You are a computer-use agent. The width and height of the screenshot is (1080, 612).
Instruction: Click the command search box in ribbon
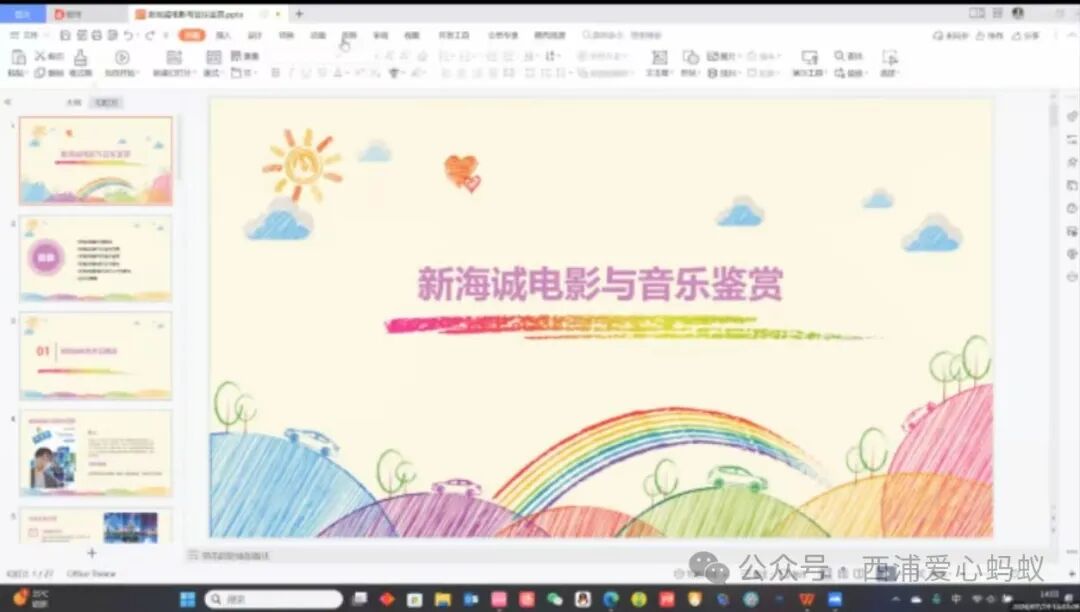click(x=622, y=35)
